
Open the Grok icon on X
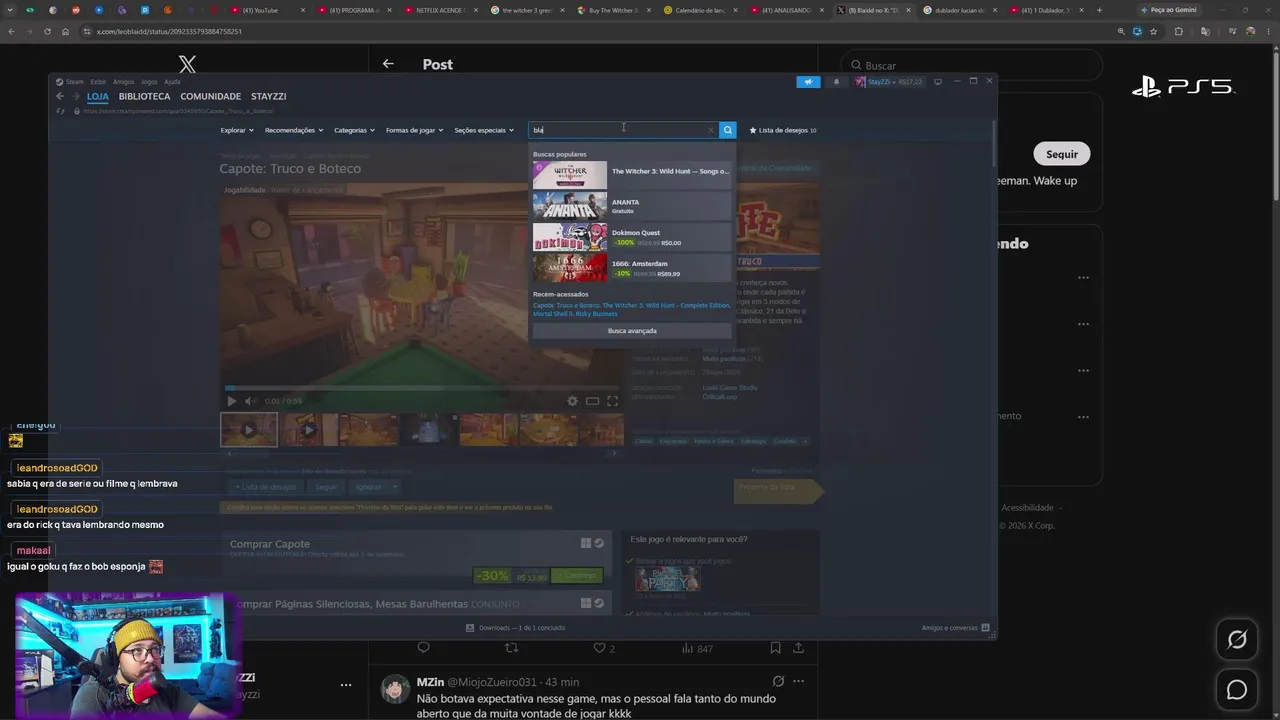1237,640
